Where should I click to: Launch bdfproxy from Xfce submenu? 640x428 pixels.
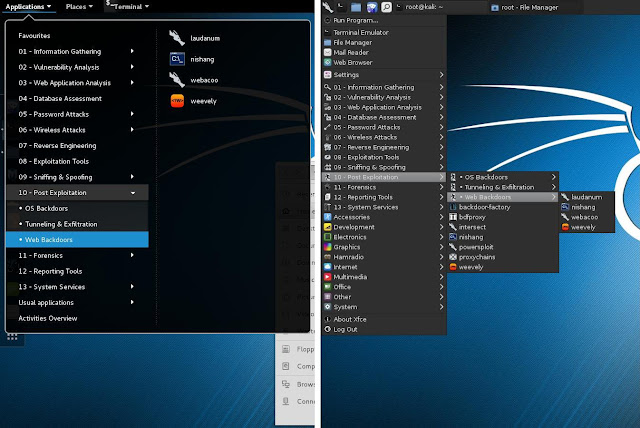tap(502, 217)
